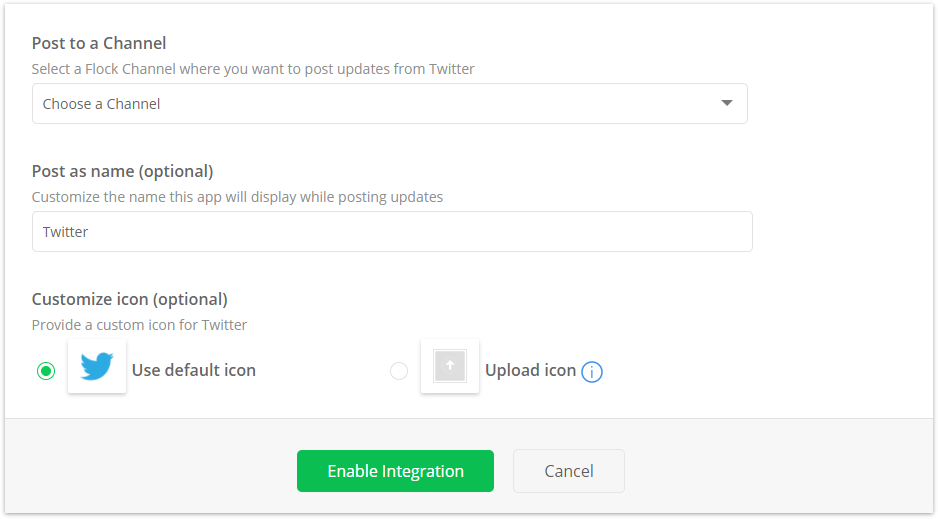
Task: Click the Select a Flock Channel description text
Action: click(253, 69)
